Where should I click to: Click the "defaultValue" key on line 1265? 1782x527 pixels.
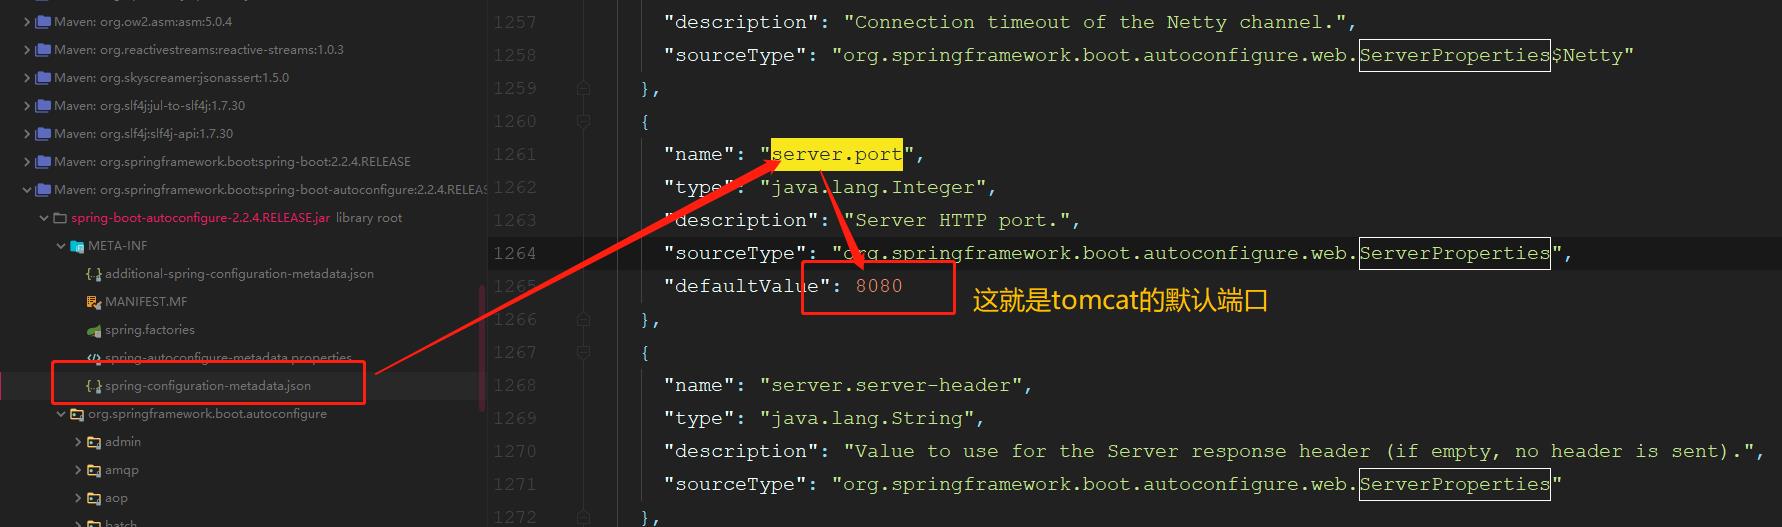click(747, 286)
